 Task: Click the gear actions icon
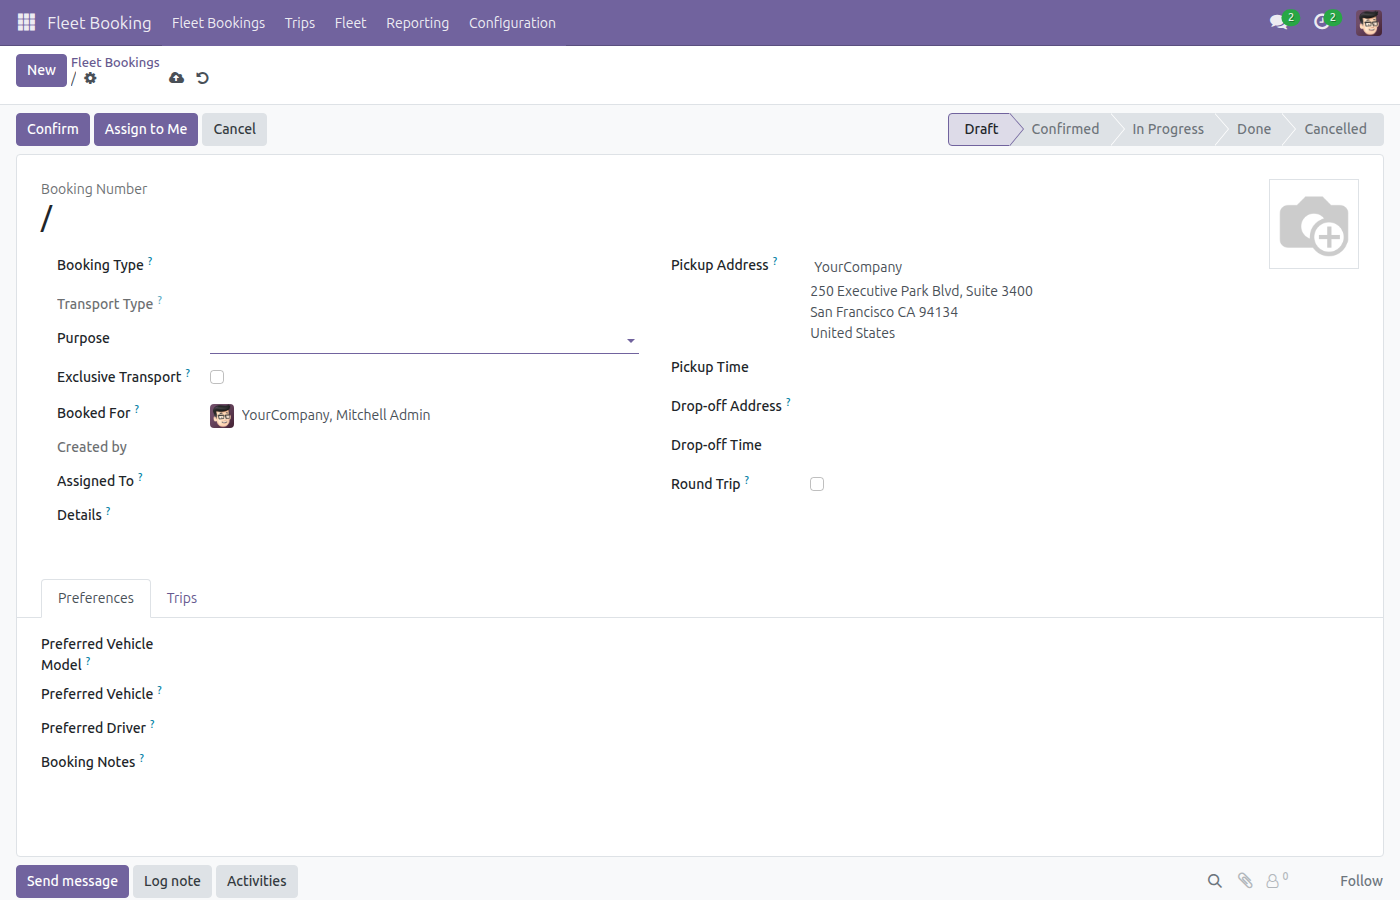click(90, 78)
